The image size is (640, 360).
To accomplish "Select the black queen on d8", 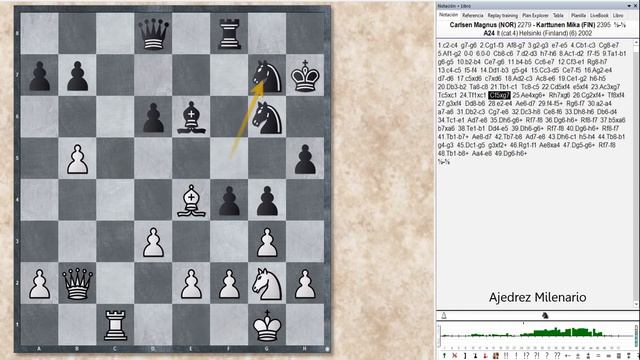I will click(153, 34).
